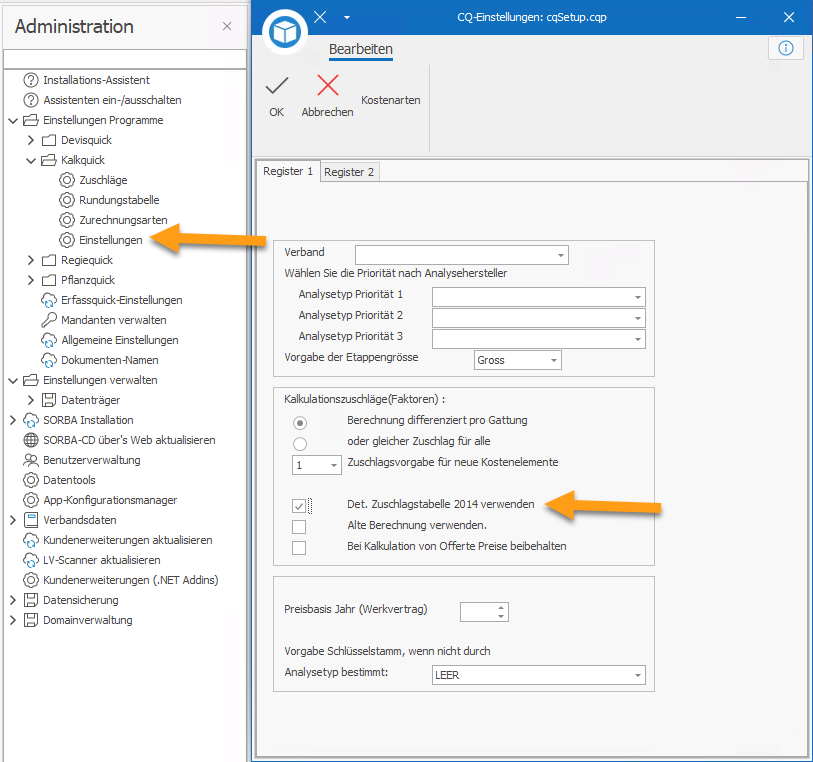Open the Verband combo box

click(461, 255)
